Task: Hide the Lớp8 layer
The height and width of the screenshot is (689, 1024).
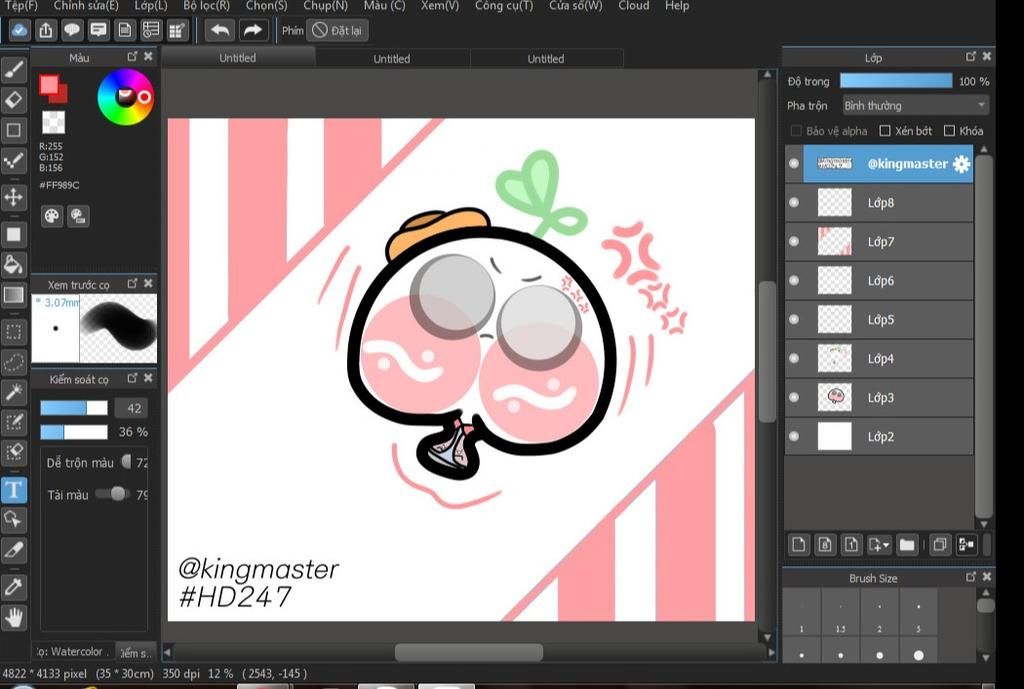Action: pos(794,202)
